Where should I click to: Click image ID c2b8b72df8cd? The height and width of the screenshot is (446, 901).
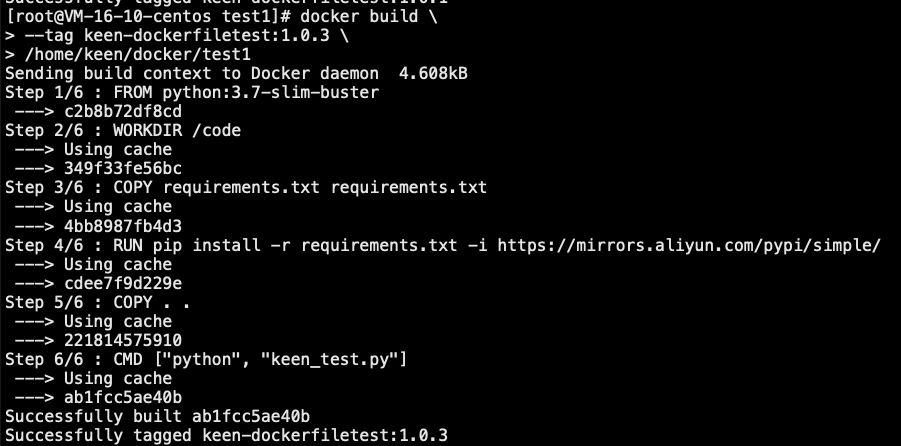[123, 111]
